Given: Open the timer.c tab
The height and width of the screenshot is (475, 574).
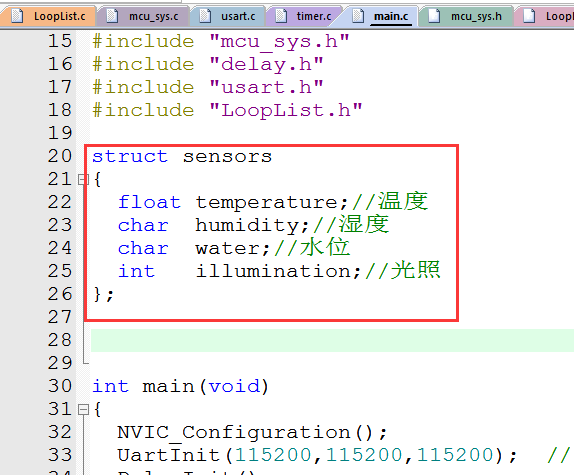Looking at the screenshot, I should point(304,16).
